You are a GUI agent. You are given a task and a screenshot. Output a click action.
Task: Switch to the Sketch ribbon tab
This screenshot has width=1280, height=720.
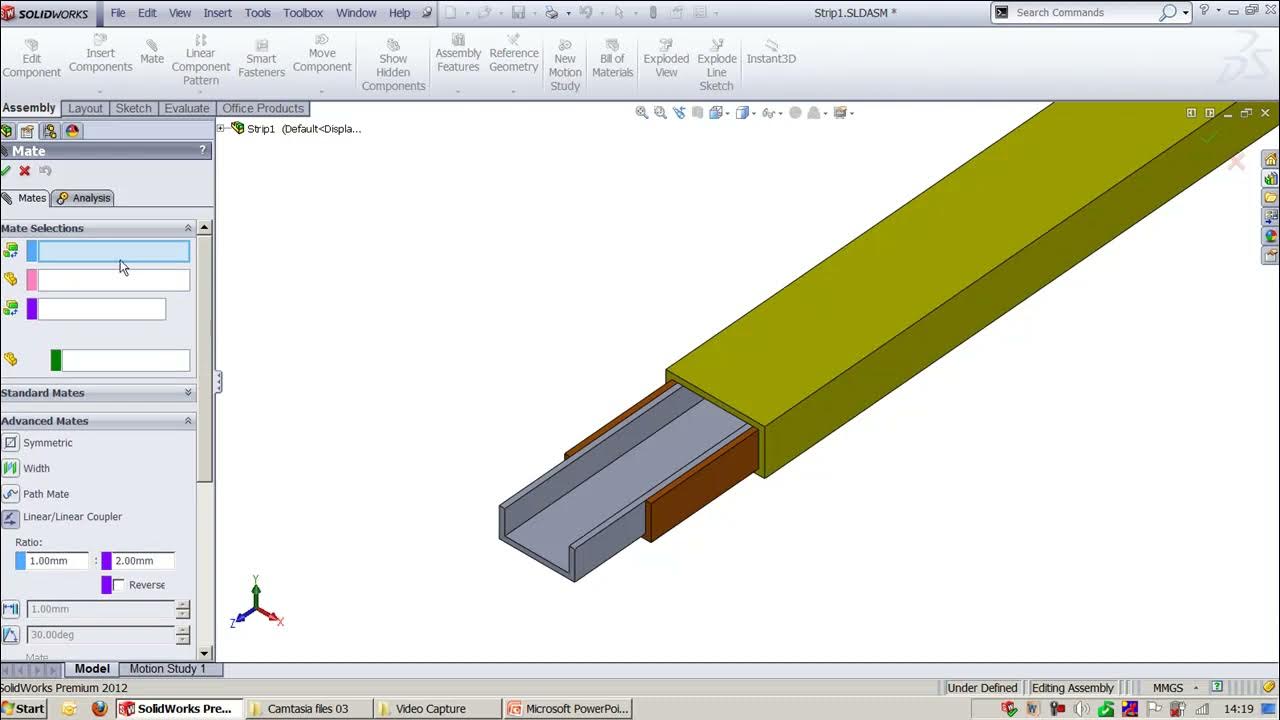[133, 108]
